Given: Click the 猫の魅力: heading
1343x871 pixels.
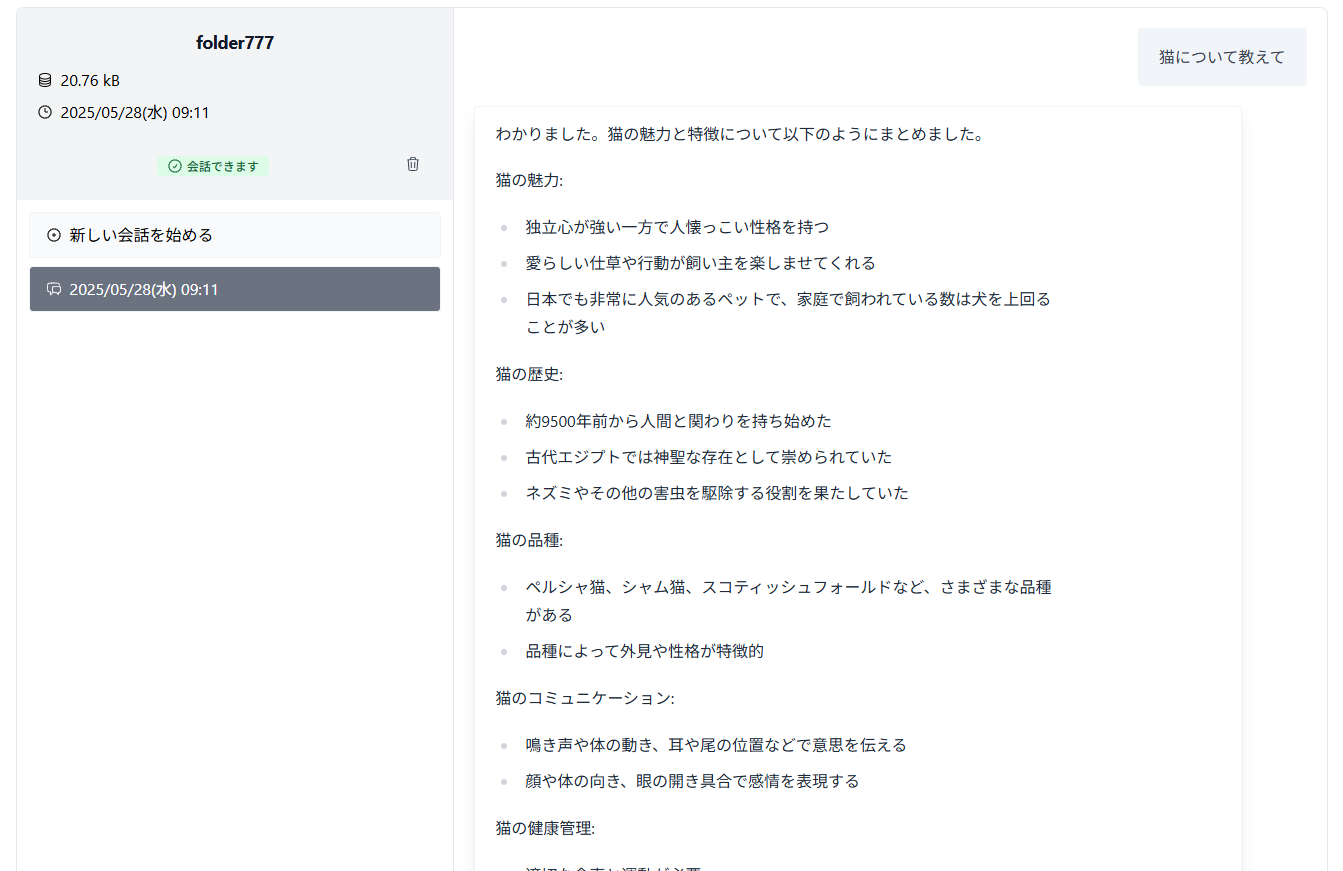Looking at the screenshot, I should coord(529,180).
